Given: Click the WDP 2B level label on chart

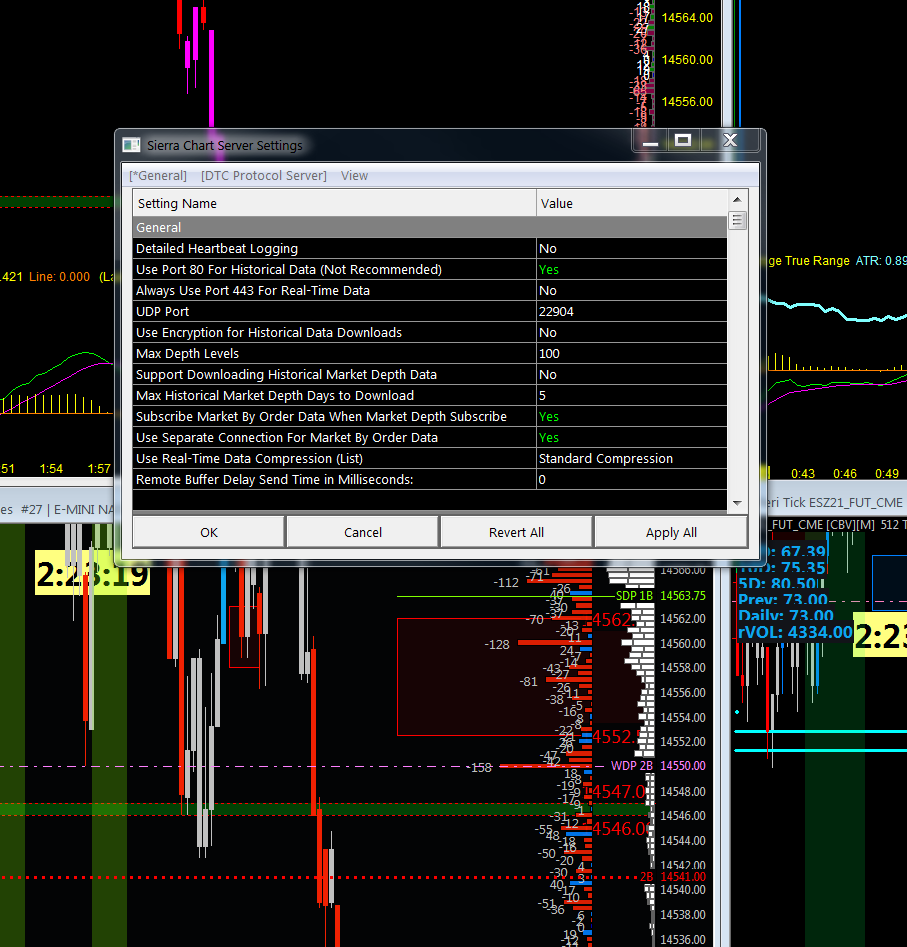Looking at the screenshot, I should pos(632,766).
